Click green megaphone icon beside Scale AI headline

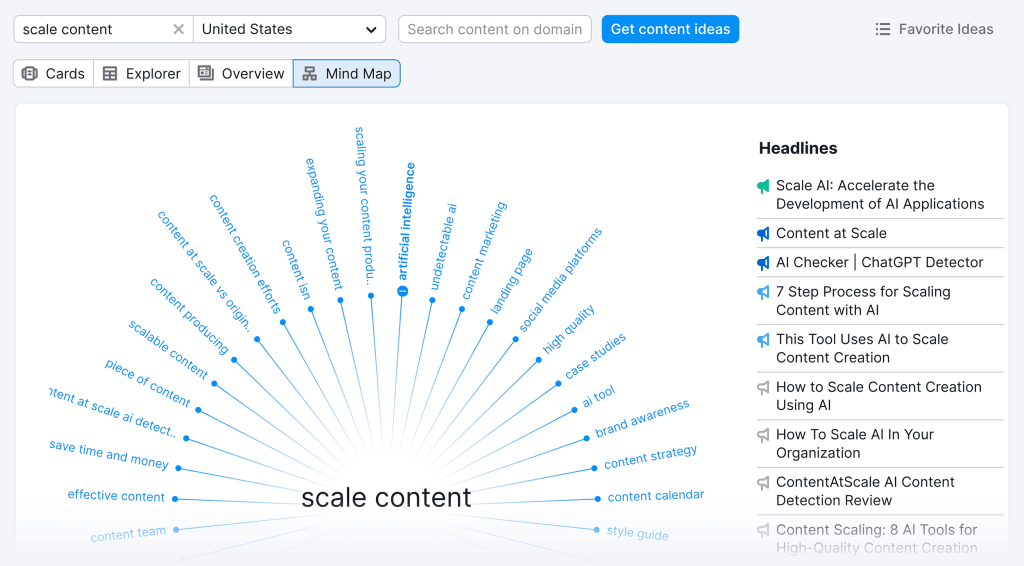pyautogui.click(x=764, y=186)
